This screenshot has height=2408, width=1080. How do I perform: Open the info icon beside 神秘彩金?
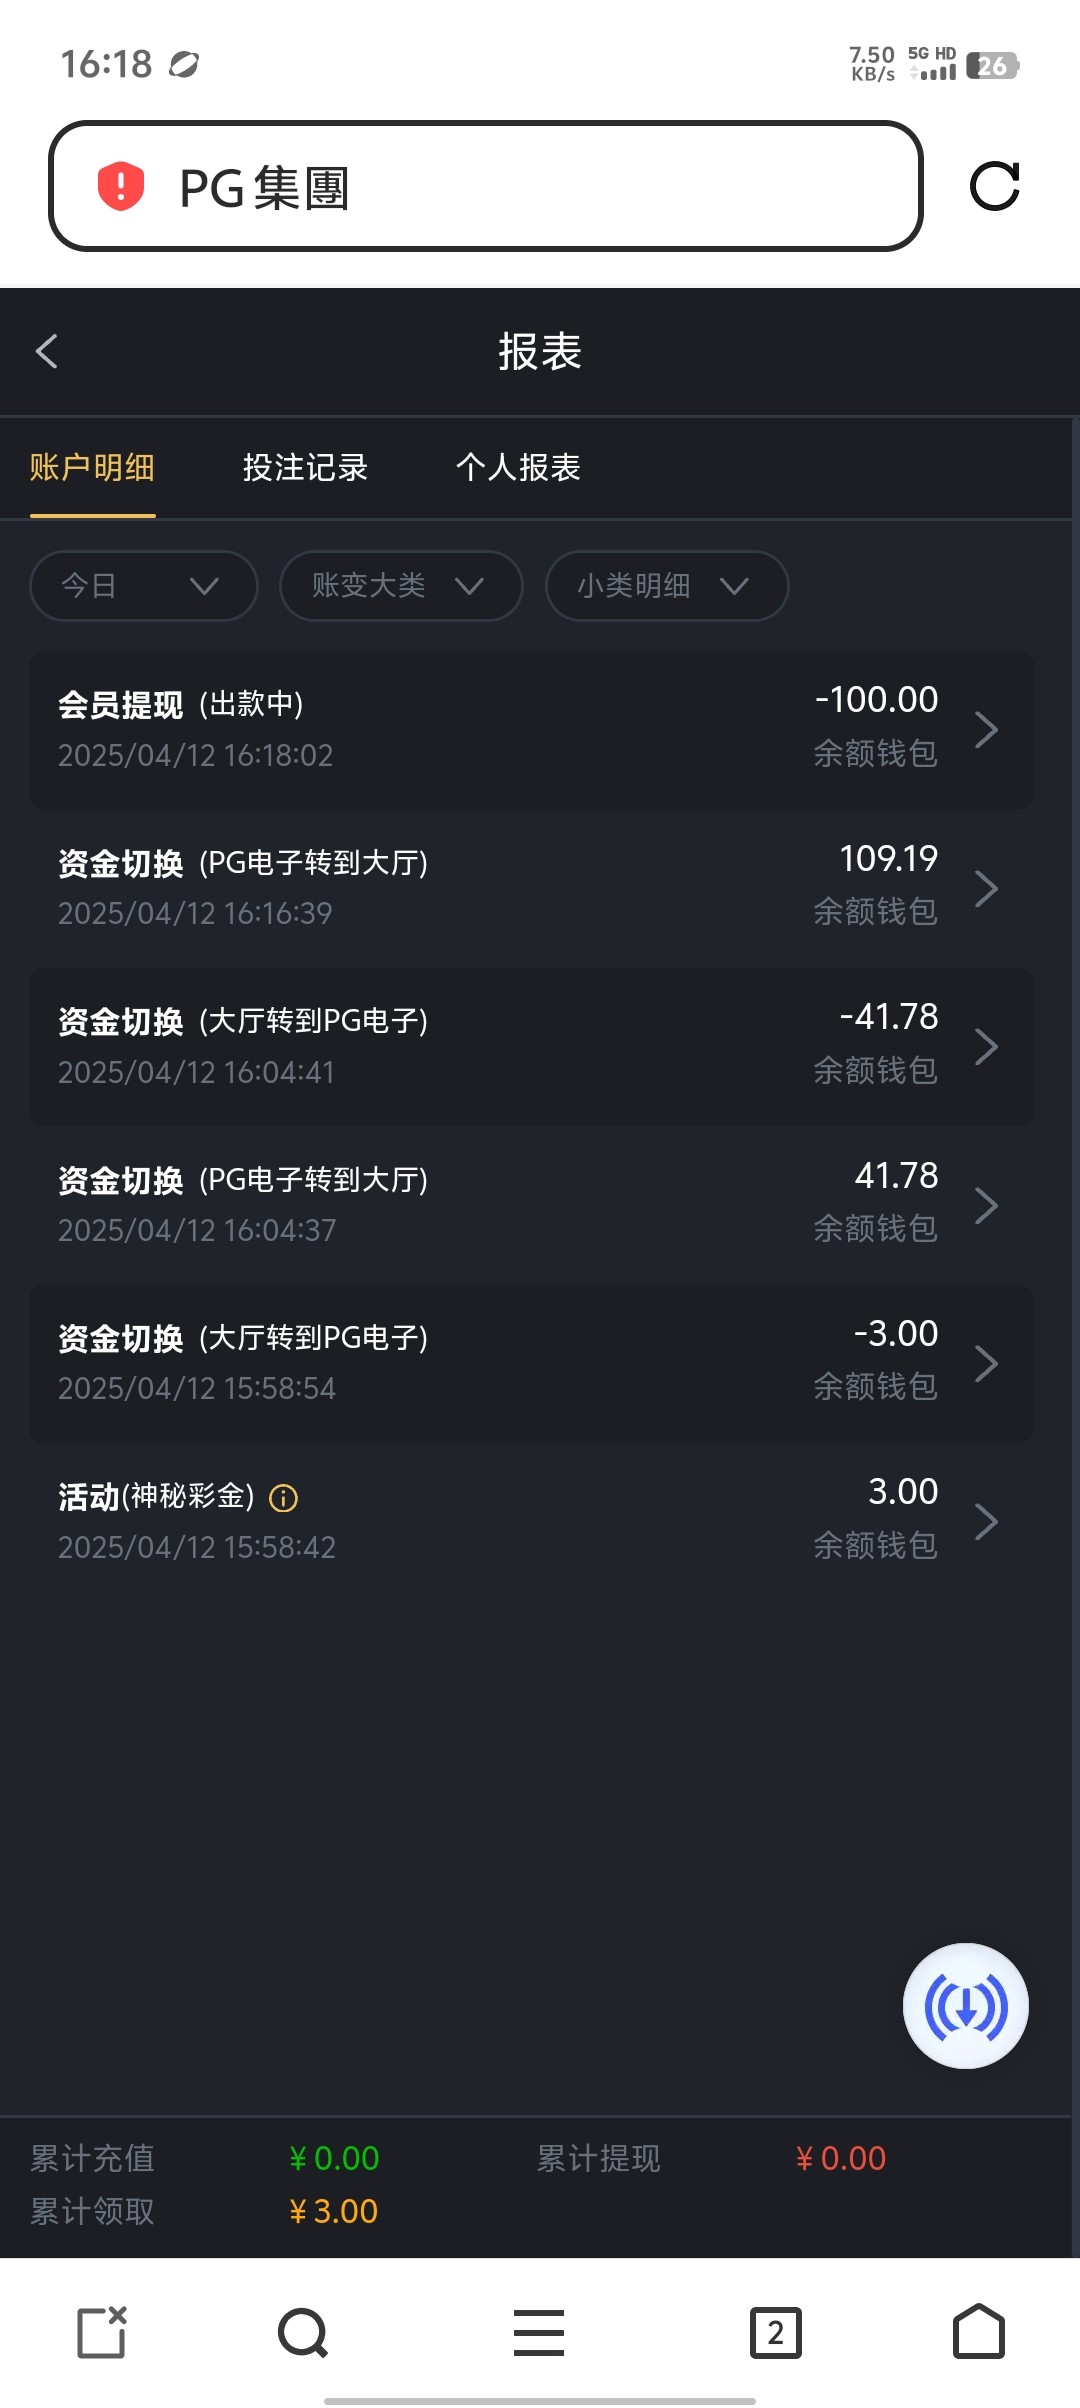pyautogui.click(x=284, y=1498)
